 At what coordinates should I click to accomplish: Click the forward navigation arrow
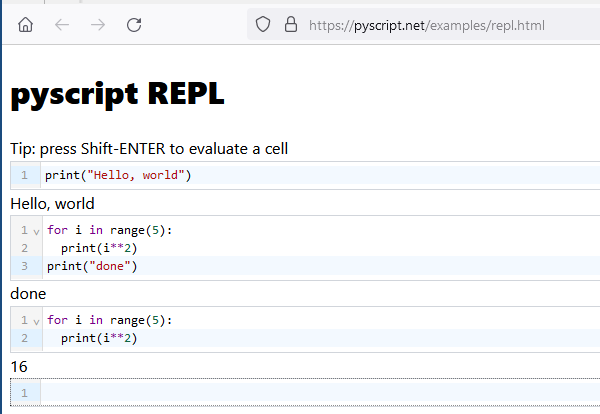pyautogui.click(x=98, y=24)
